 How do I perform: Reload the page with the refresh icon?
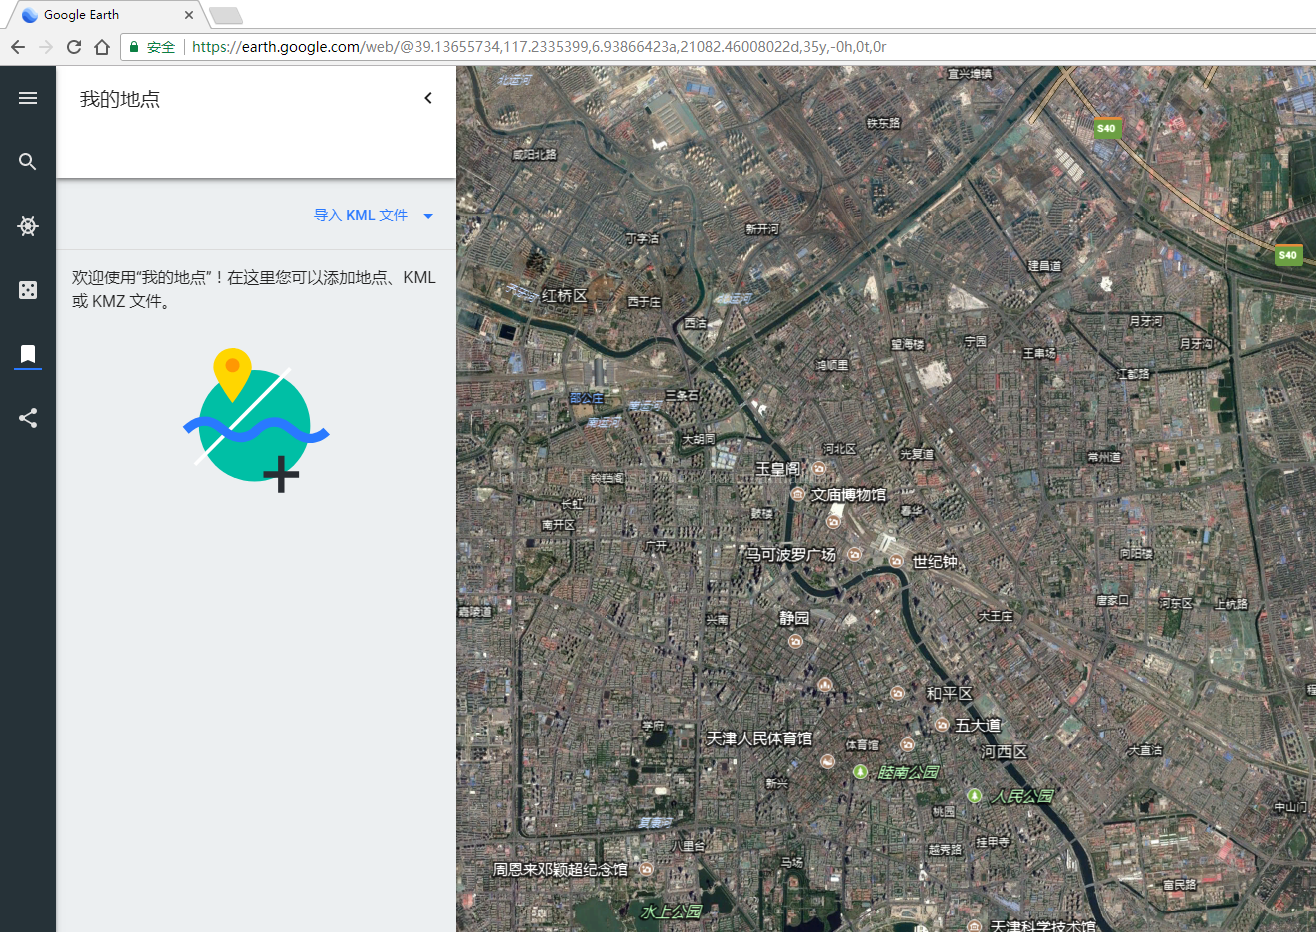click(x=74, y=47)
